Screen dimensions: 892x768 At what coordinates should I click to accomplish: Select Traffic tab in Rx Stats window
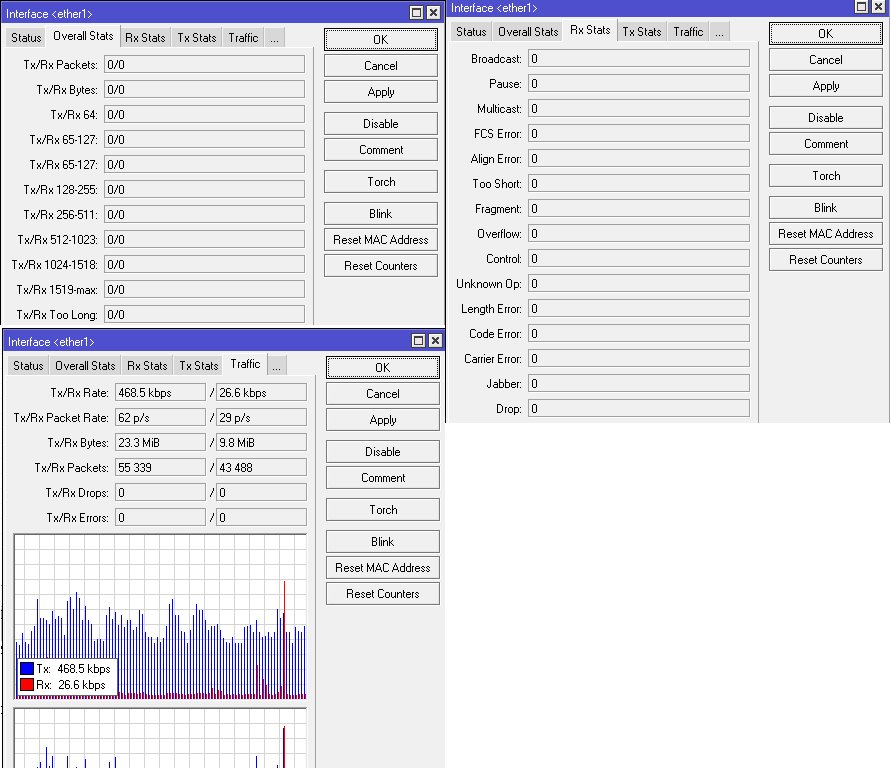pos(688,32)
